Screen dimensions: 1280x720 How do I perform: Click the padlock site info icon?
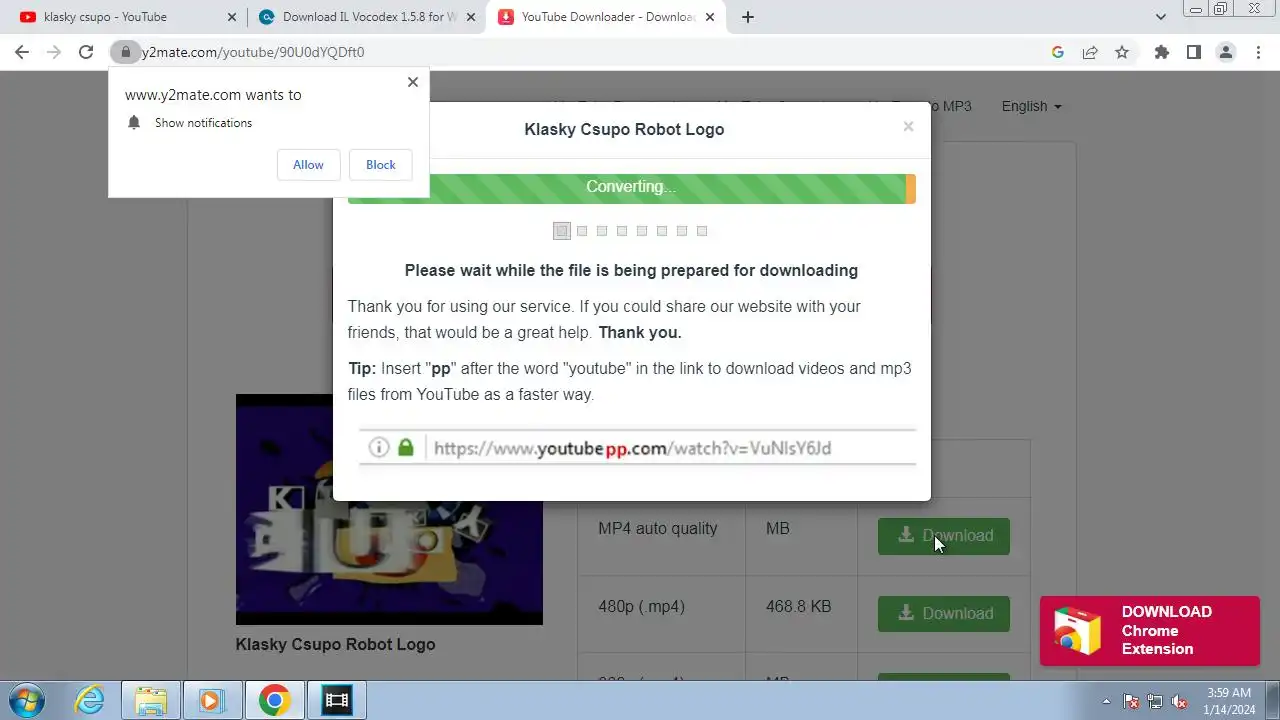coord(125,52)
